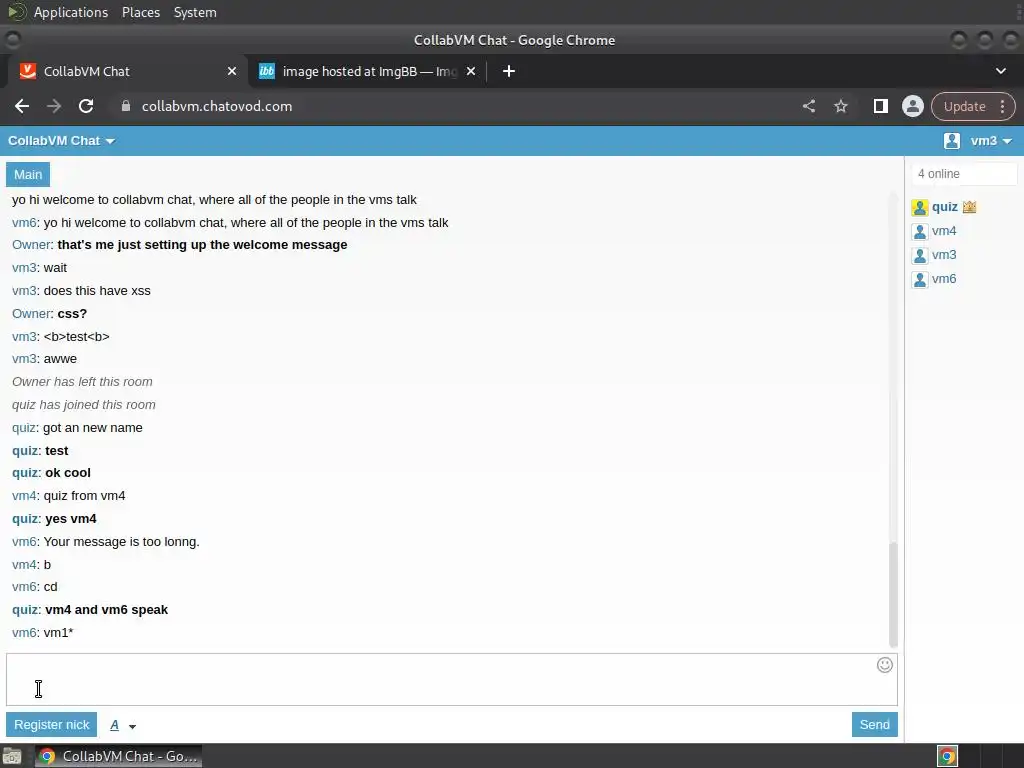This screenshot has width=1024, height=768.
Task: Click CollabVM tab favicon
Action: click(27, 71)
